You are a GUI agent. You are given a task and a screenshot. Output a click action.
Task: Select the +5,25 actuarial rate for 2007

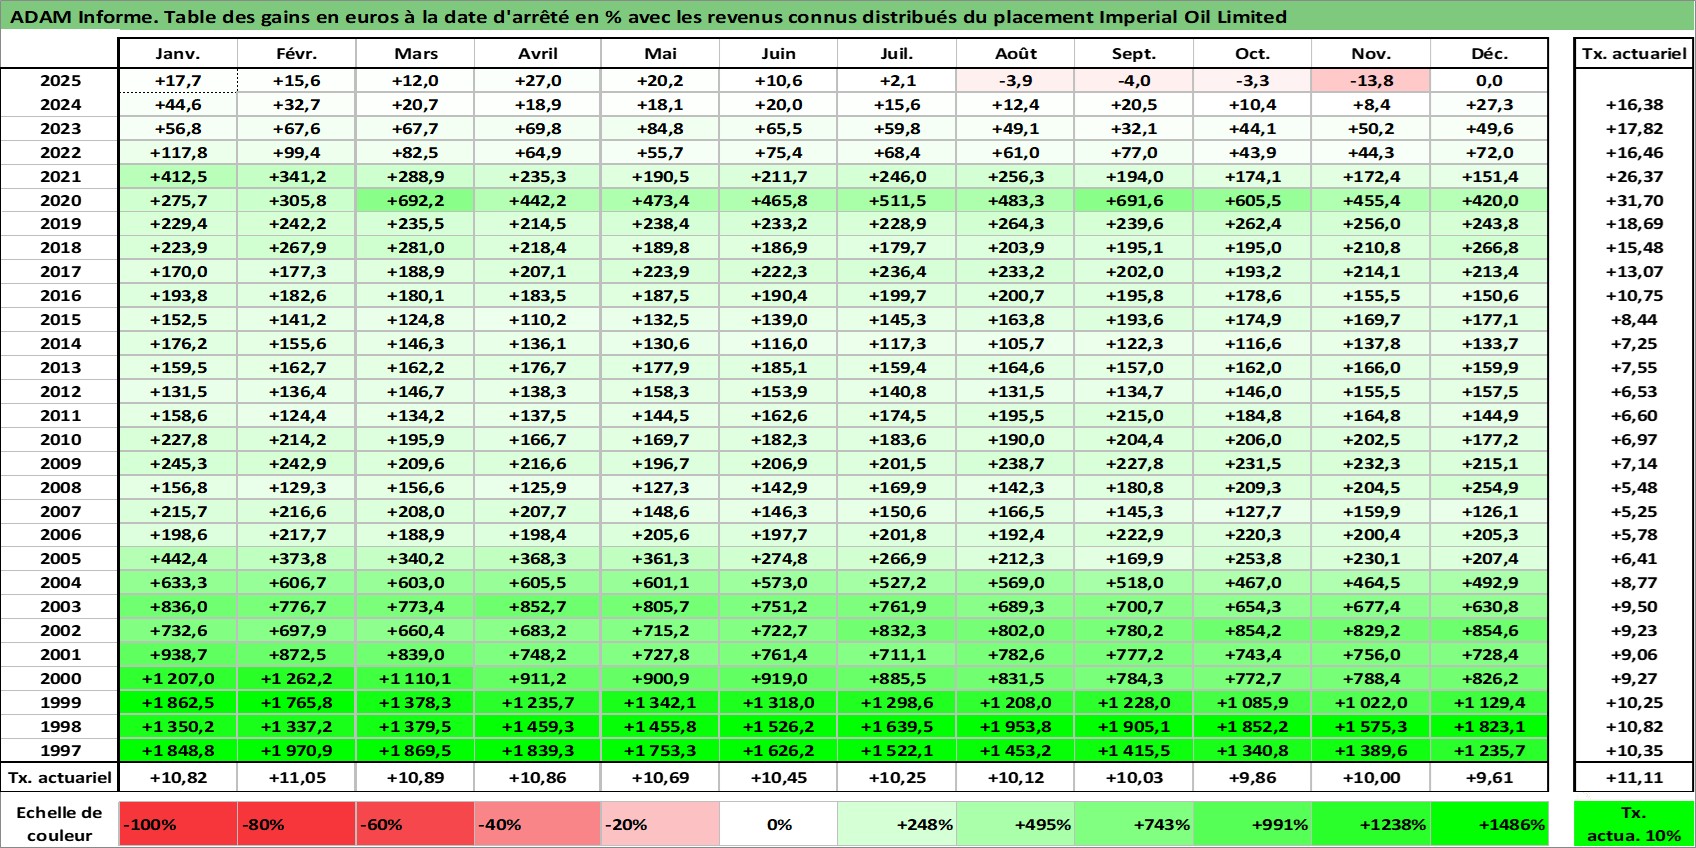click(1634, 511)
